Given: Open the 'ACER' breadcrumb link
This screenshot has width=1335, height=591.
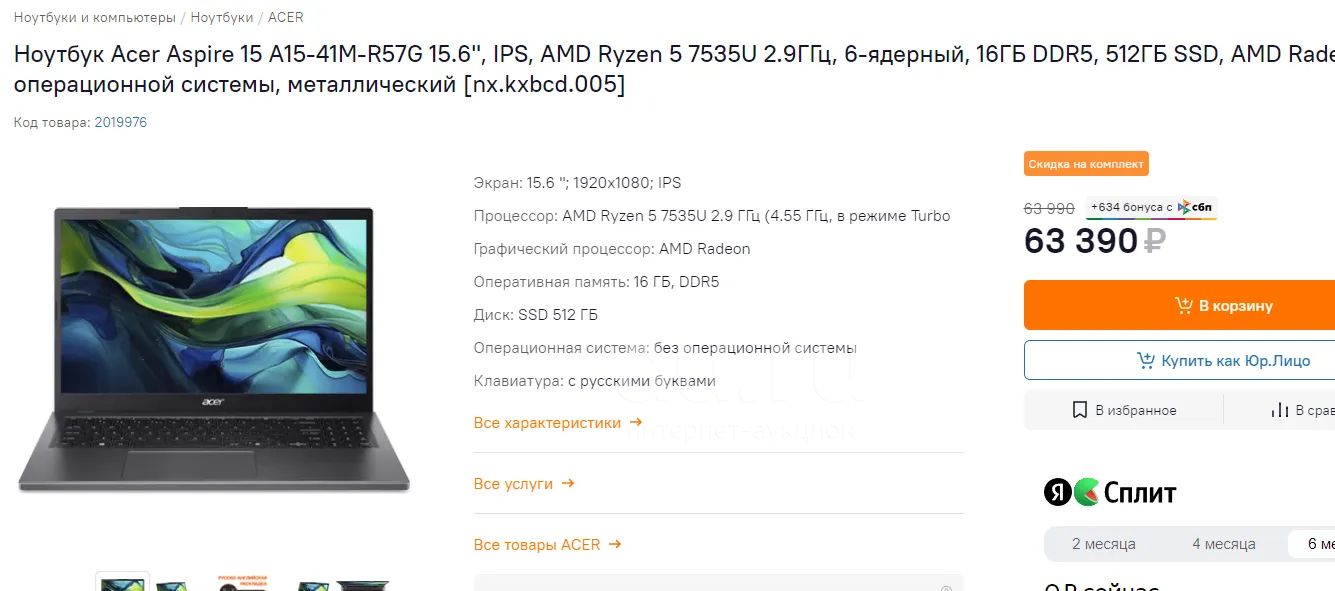Looking at the screenshot, I should (x=286, y=17).
